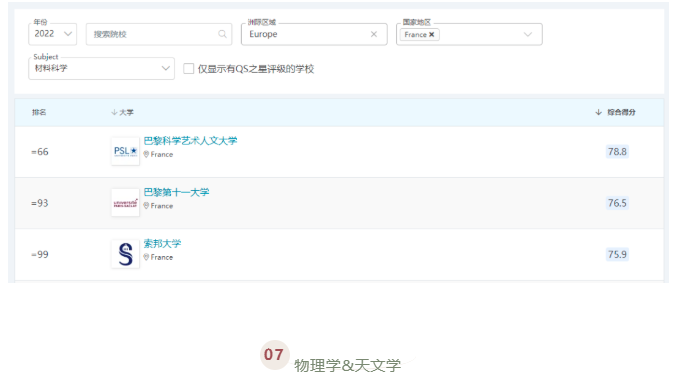Click the Paris-Saclay university logo
This screenshot has height=376, width=683.
click(x=125, y=203)
